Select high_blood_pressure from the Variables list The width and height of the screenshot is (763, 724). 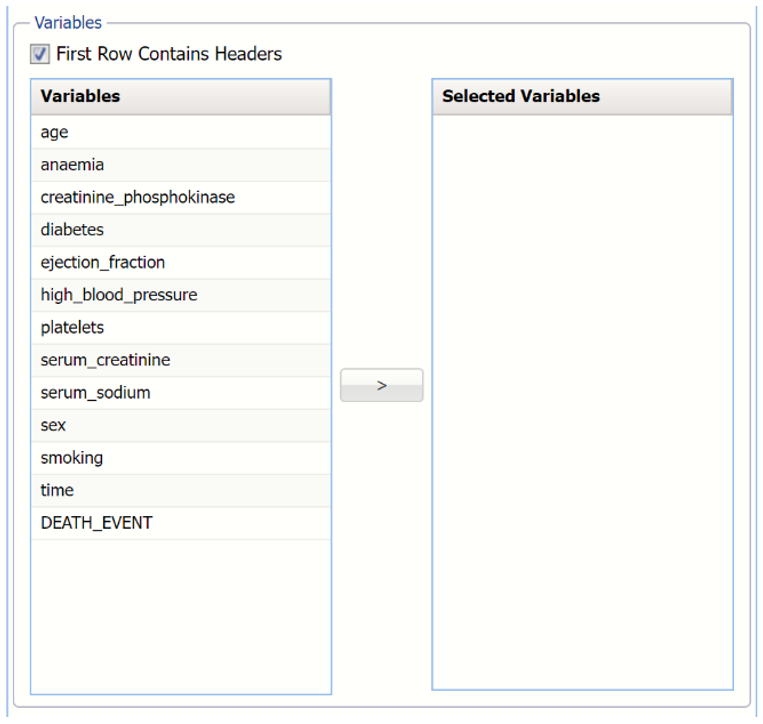[x=118, y=295]
